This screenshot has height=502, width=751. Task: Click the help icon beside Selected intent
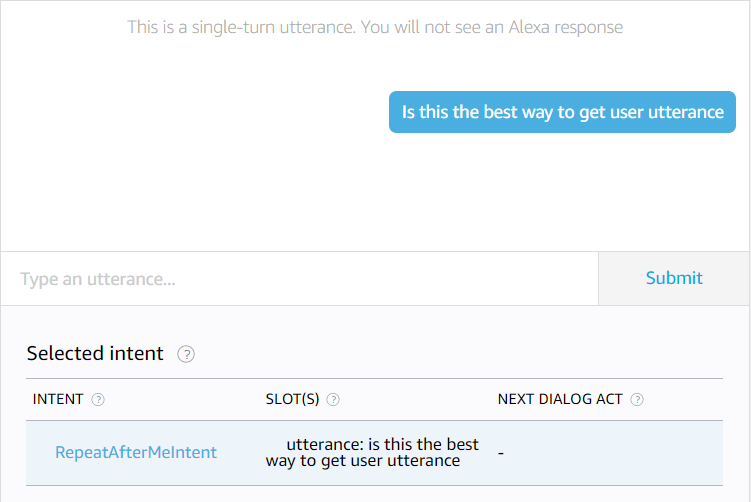pos(186,354)
